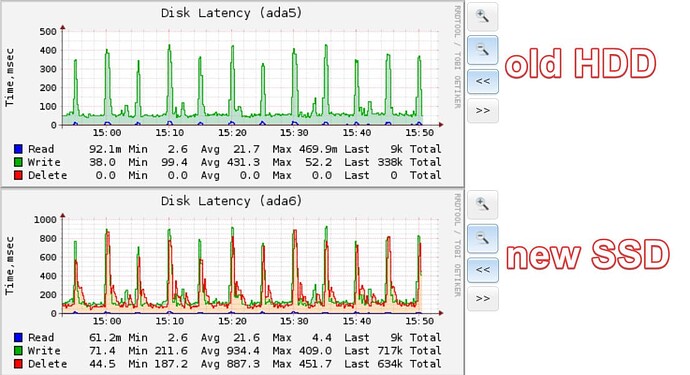Shift ada5 graph back in time
The height and width of the screenshot is (375, 690).
482,81
